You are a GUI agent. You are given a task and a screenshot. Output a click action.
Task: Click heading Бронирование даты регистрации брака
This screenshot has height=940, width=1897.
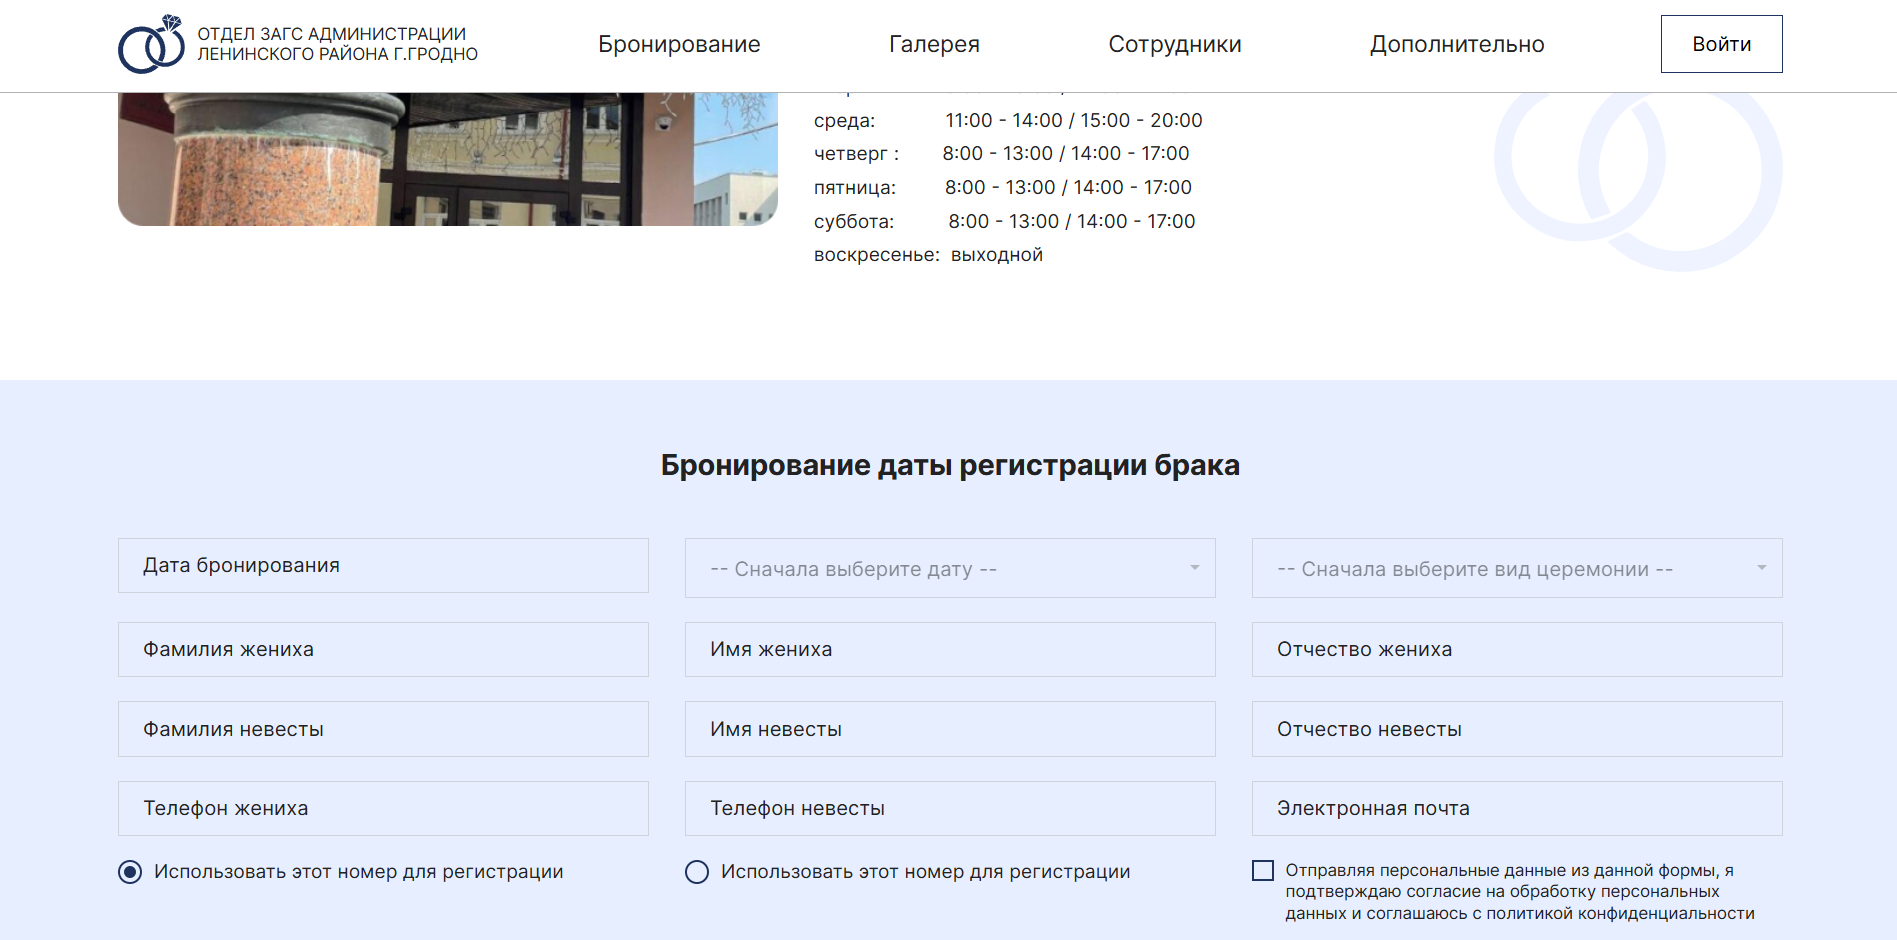pos(950,465)
